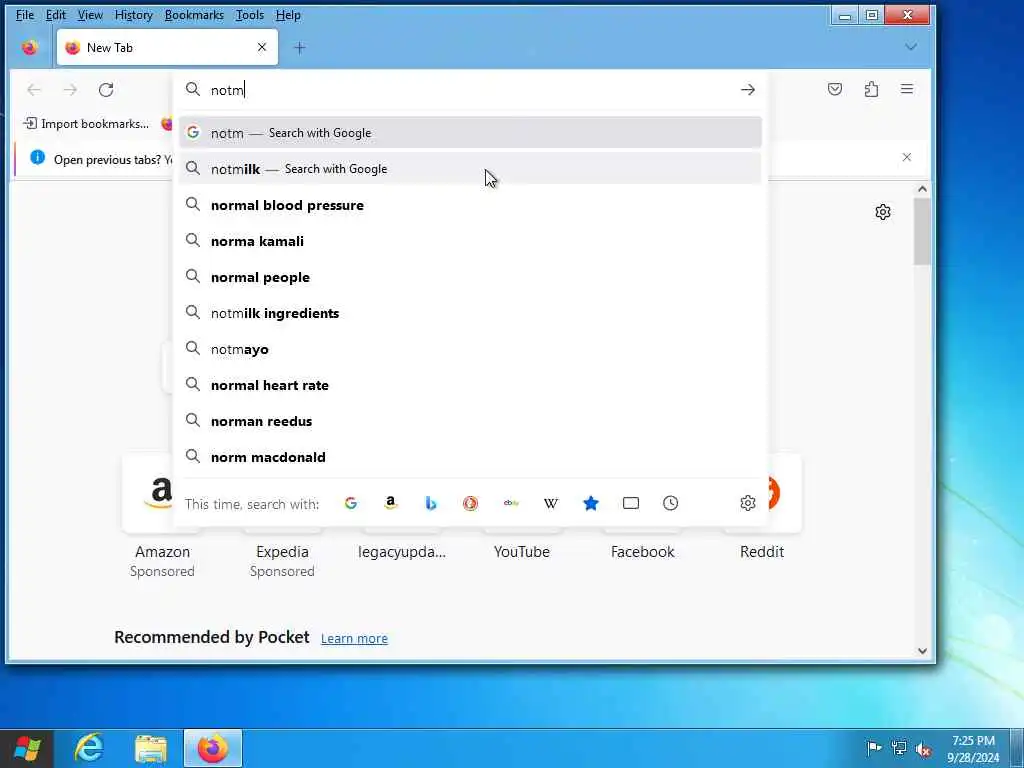This screenshot has width=1024, height=768.
Task: Select 'norma kamali' suggestion
Action: click(470, 241)
